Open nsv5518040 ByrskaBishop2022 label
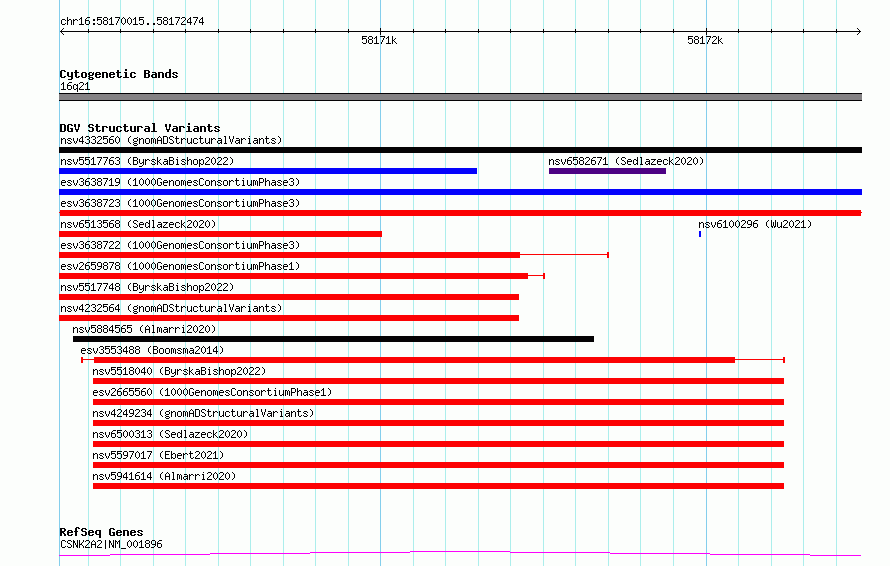Screen dimensions: 890x566 click(179, 371)
